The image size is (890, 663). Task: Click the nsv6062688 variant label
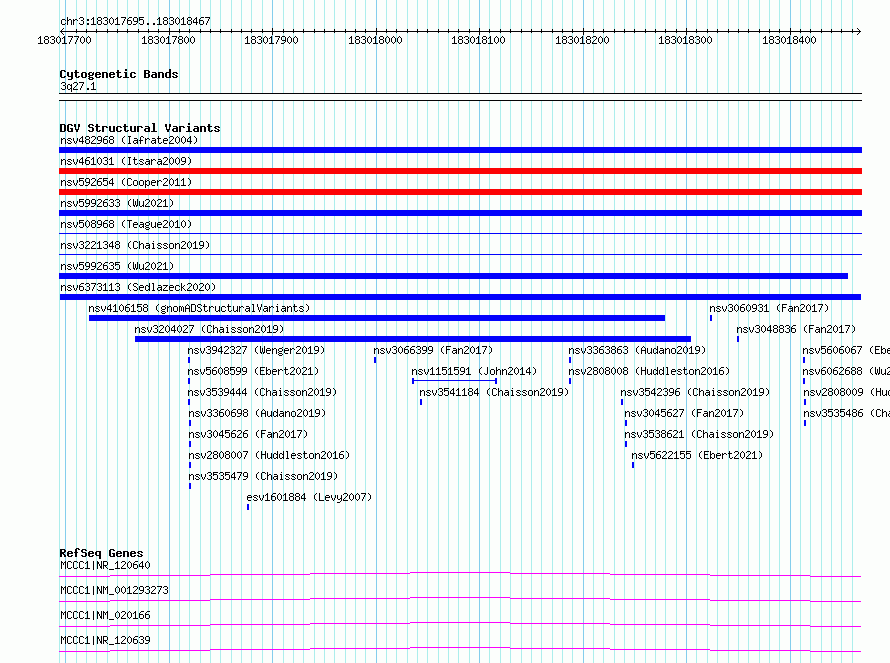846,371
